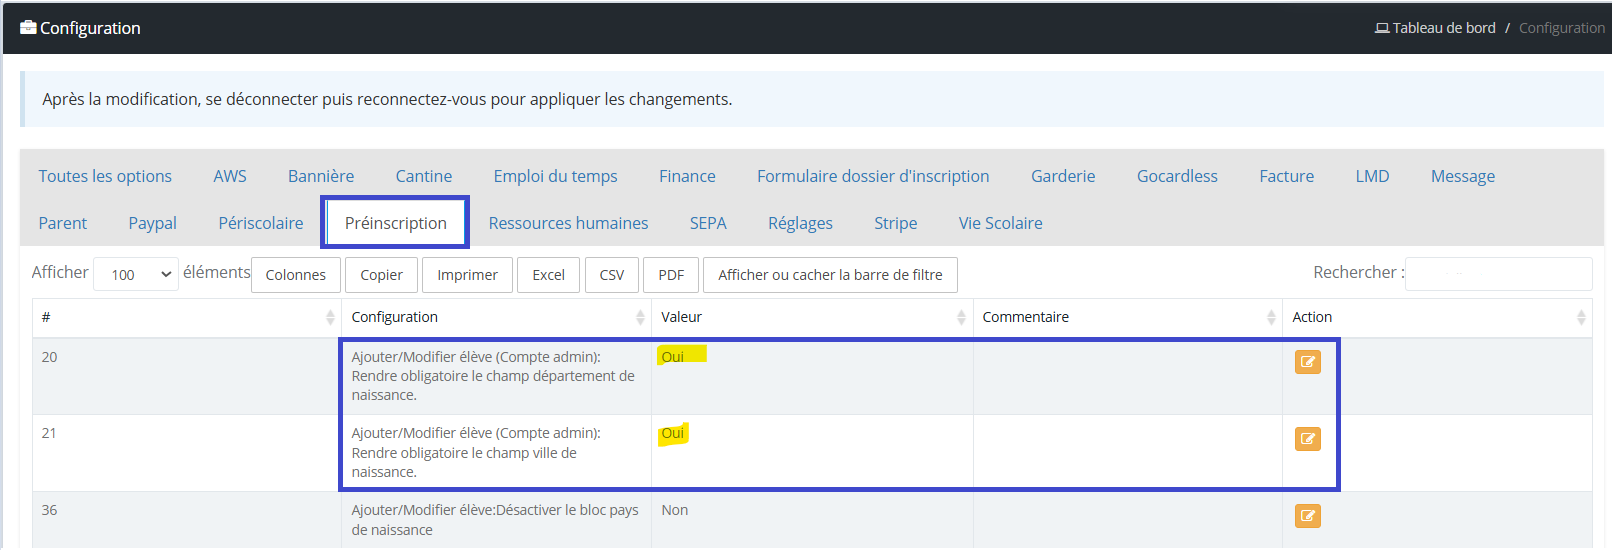Switch to the Finance tab
This screenshot has height=550, width=1612.
tap(687, 176)
